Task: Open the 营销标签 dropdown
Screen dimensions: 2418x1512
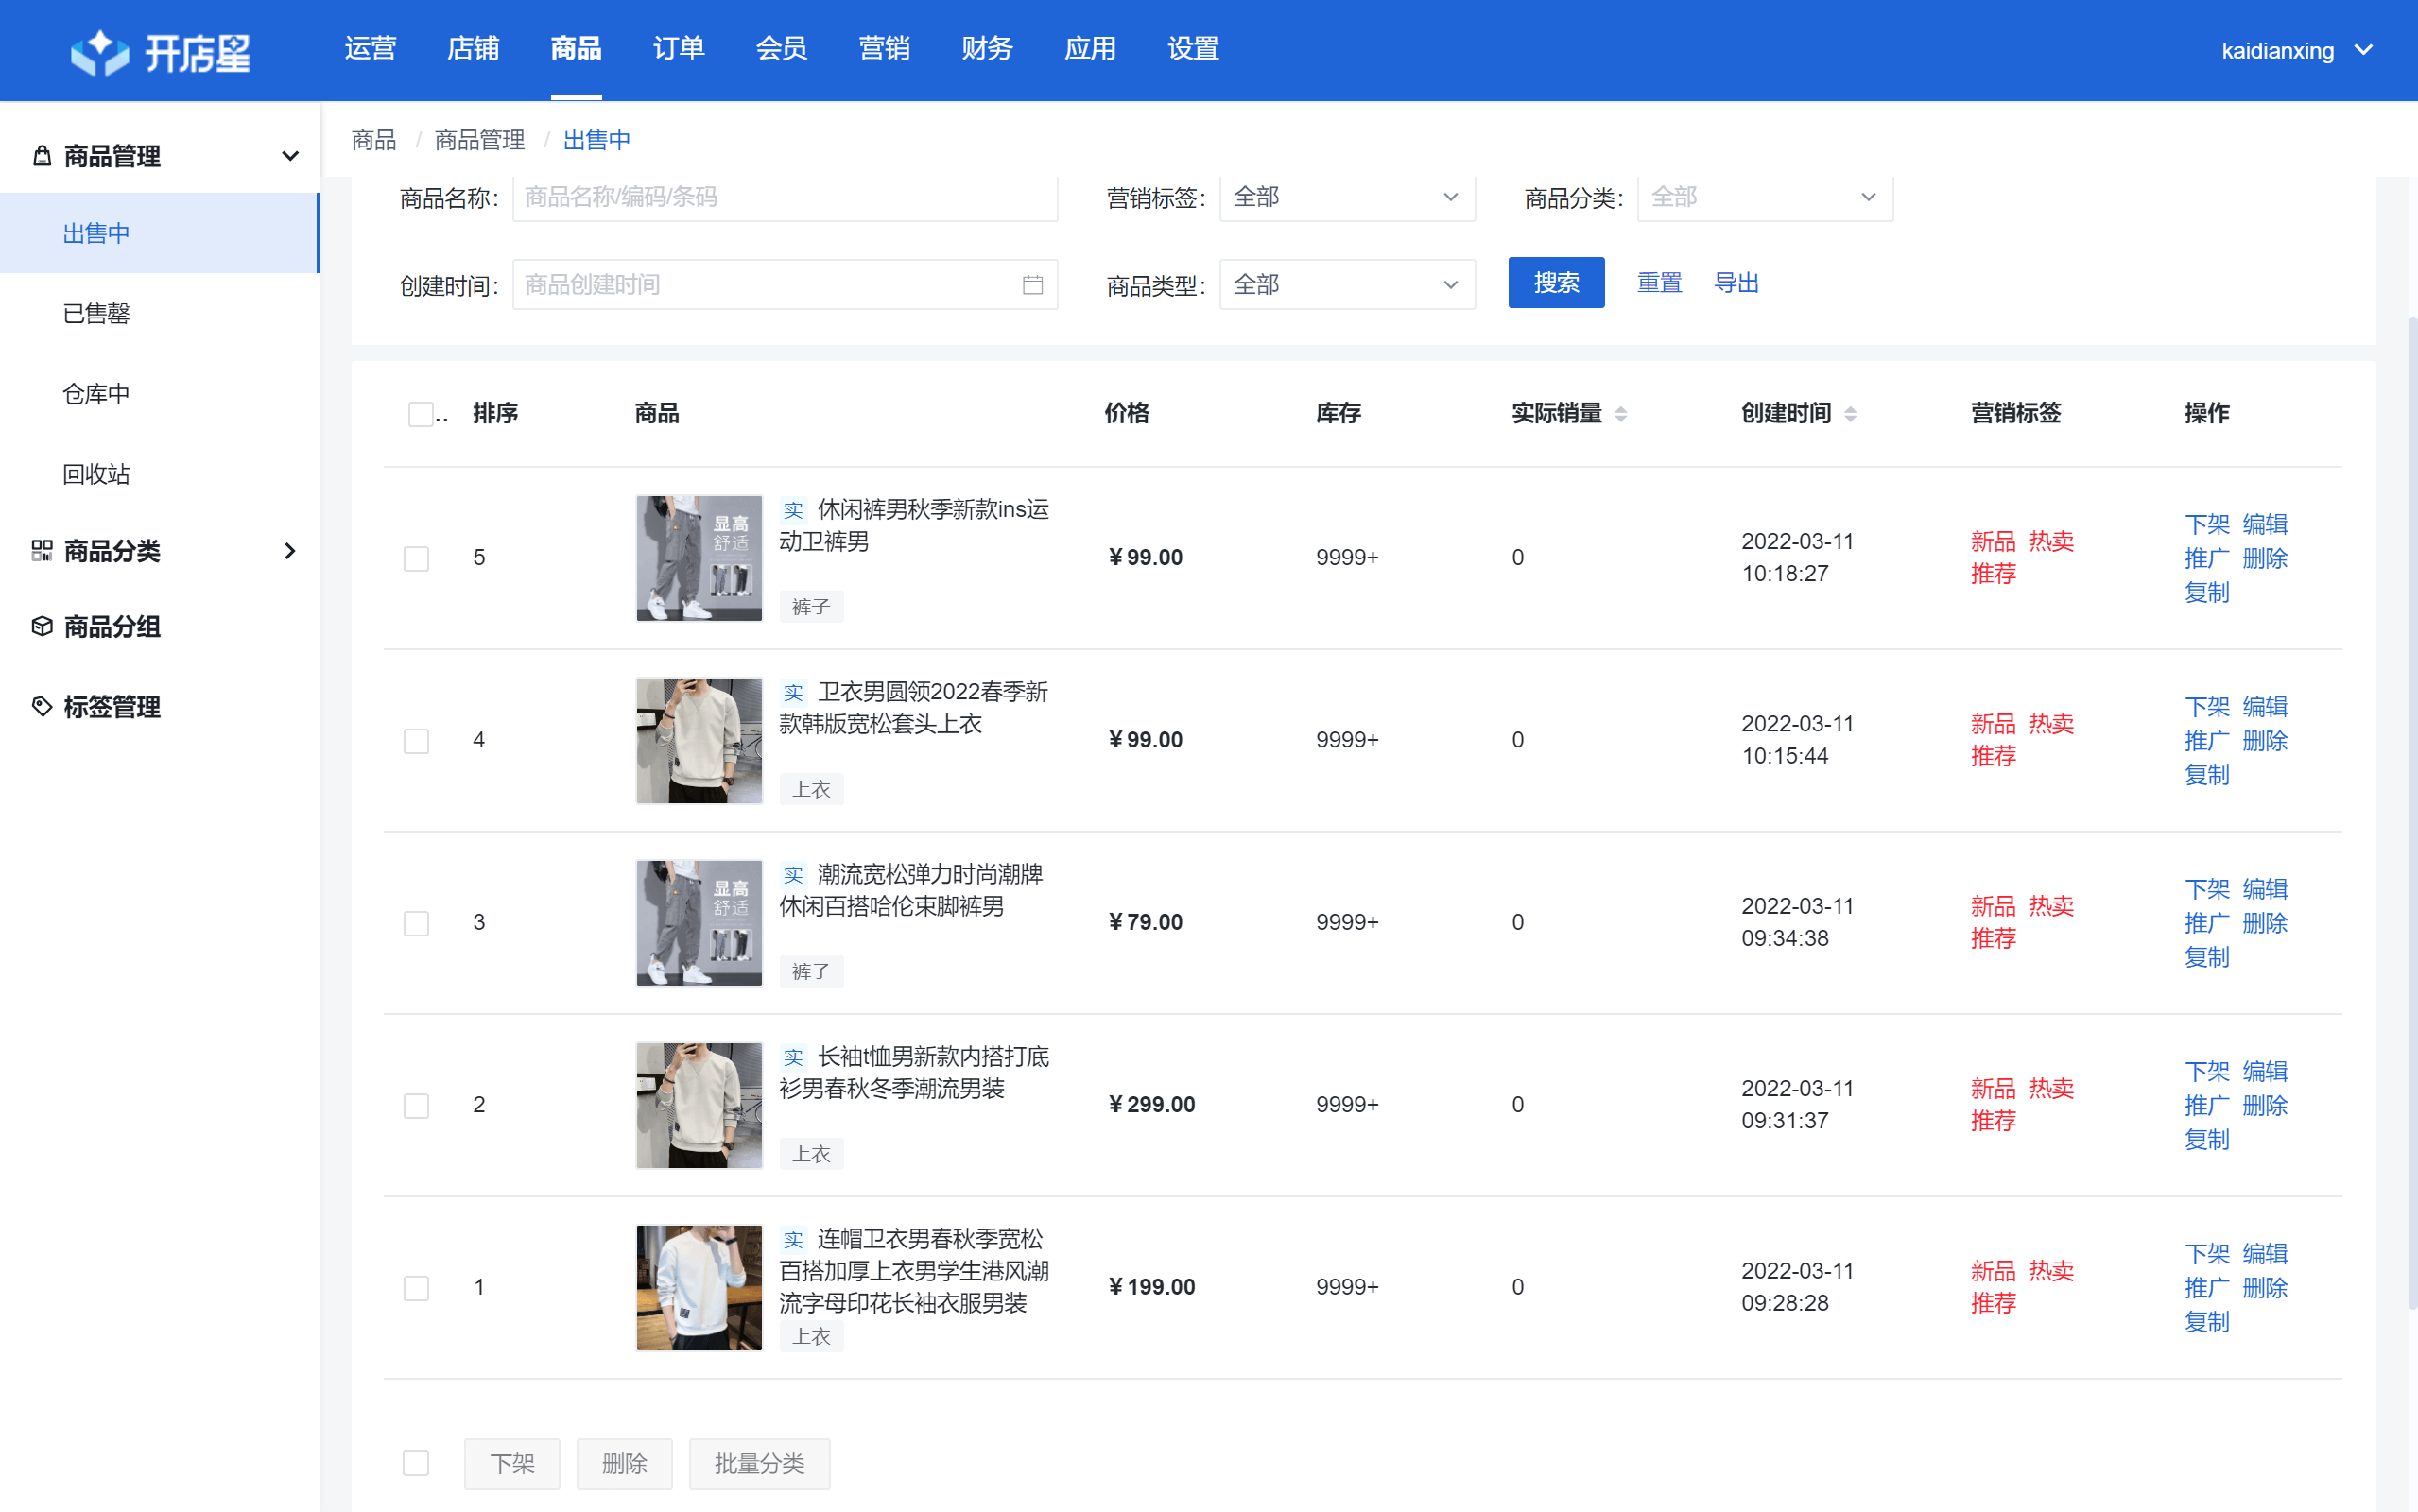Action: [x=1346, y=197]
